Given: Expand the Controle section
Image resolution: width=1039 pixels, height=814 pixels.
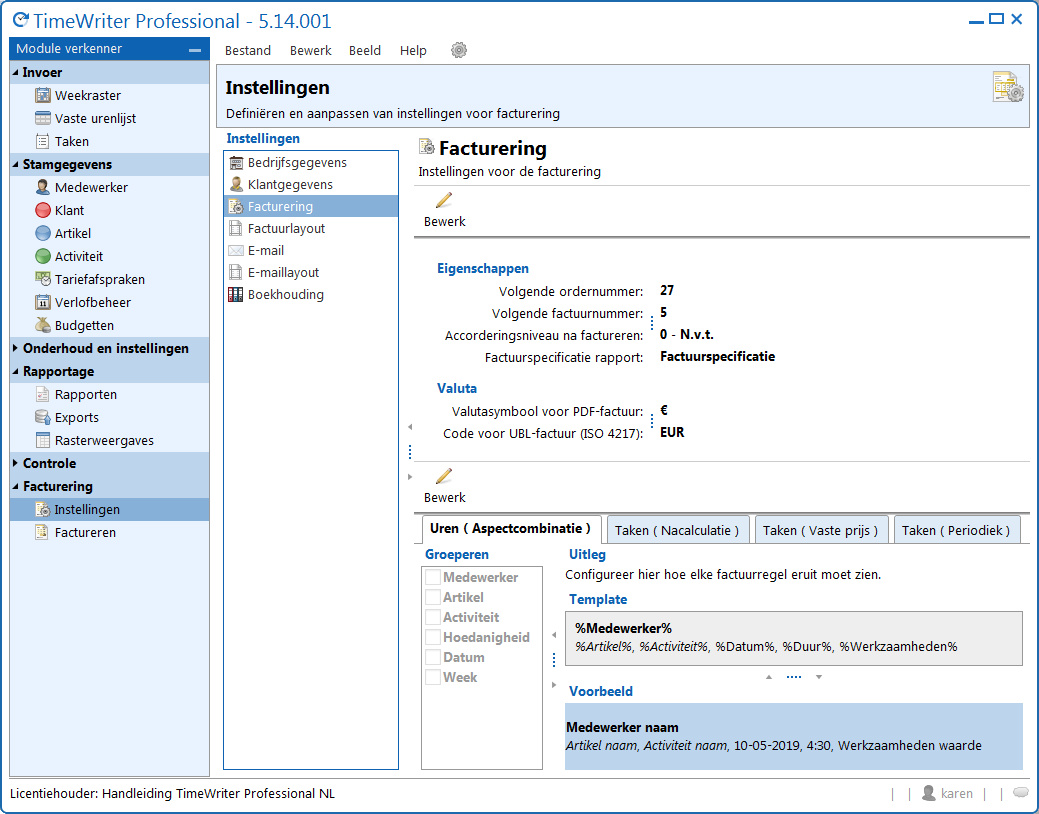Looking at the screenshot, I should (15, 463).
